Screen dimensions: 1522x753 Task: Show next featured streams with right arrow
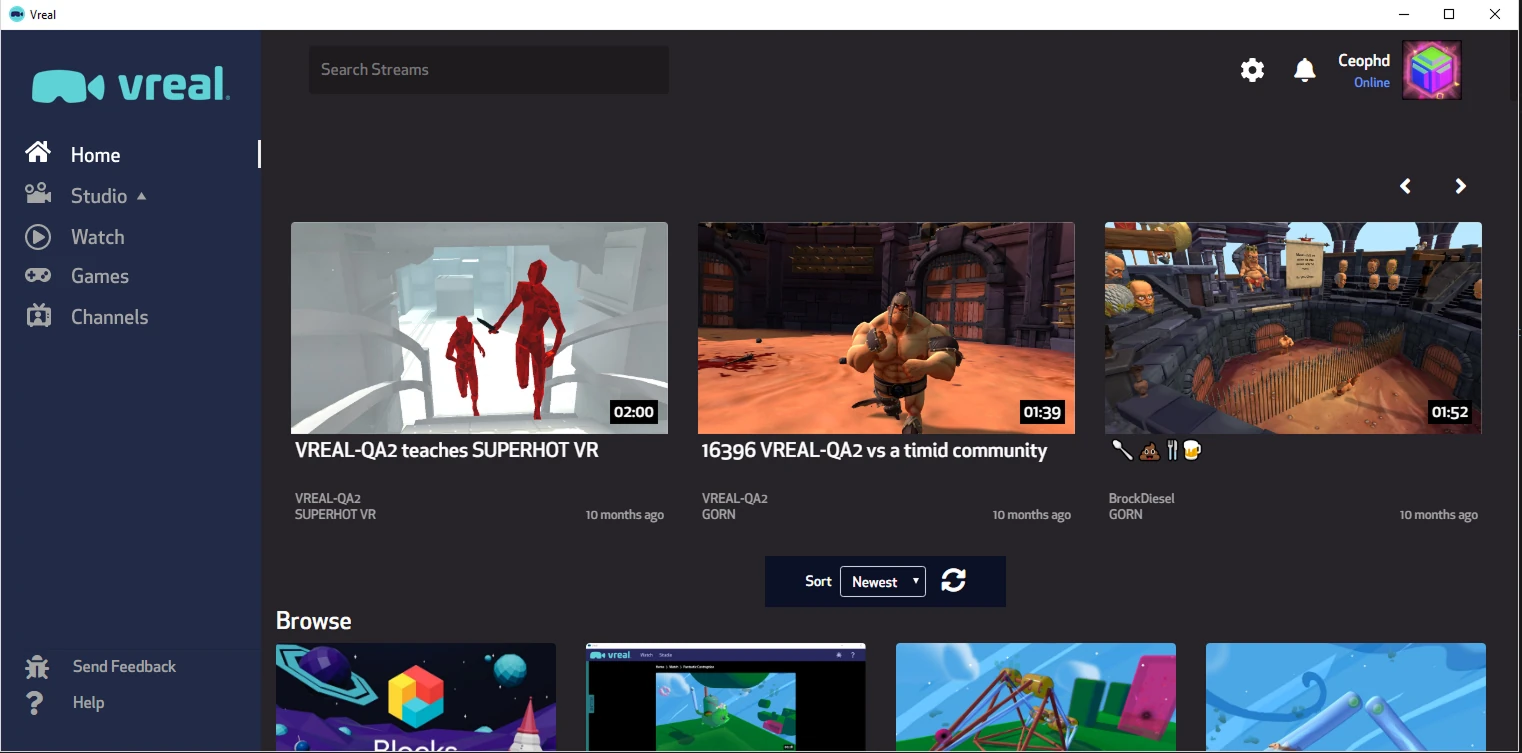1461,186
